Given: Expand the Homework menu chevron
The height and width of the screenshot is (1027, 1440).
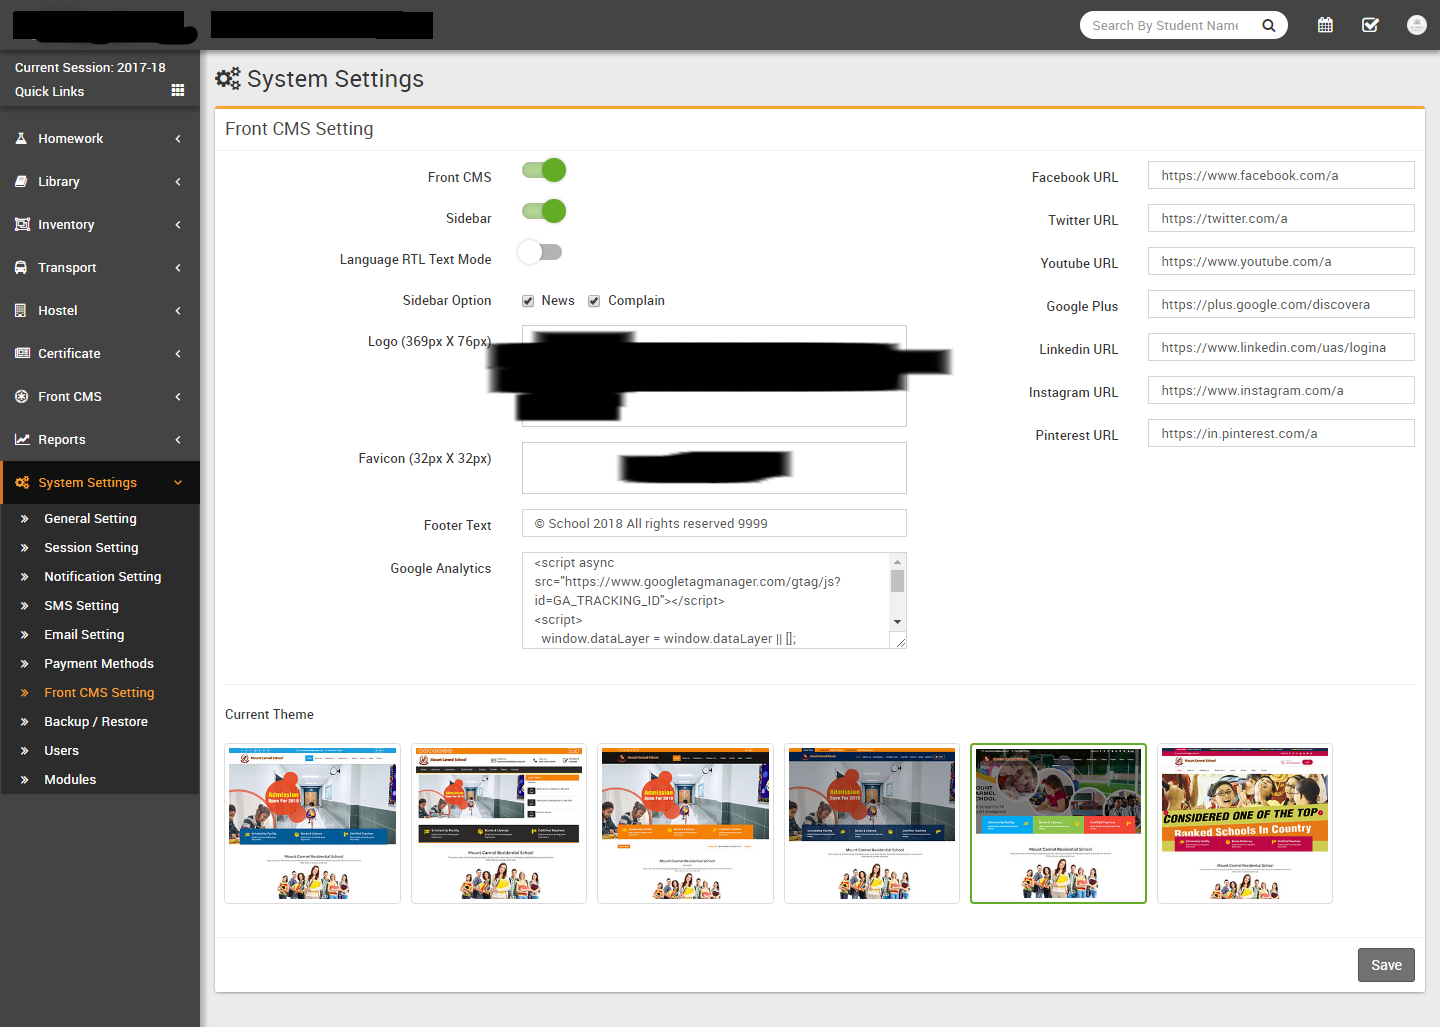Looking at the screenshot, I should tap(178, 139).
